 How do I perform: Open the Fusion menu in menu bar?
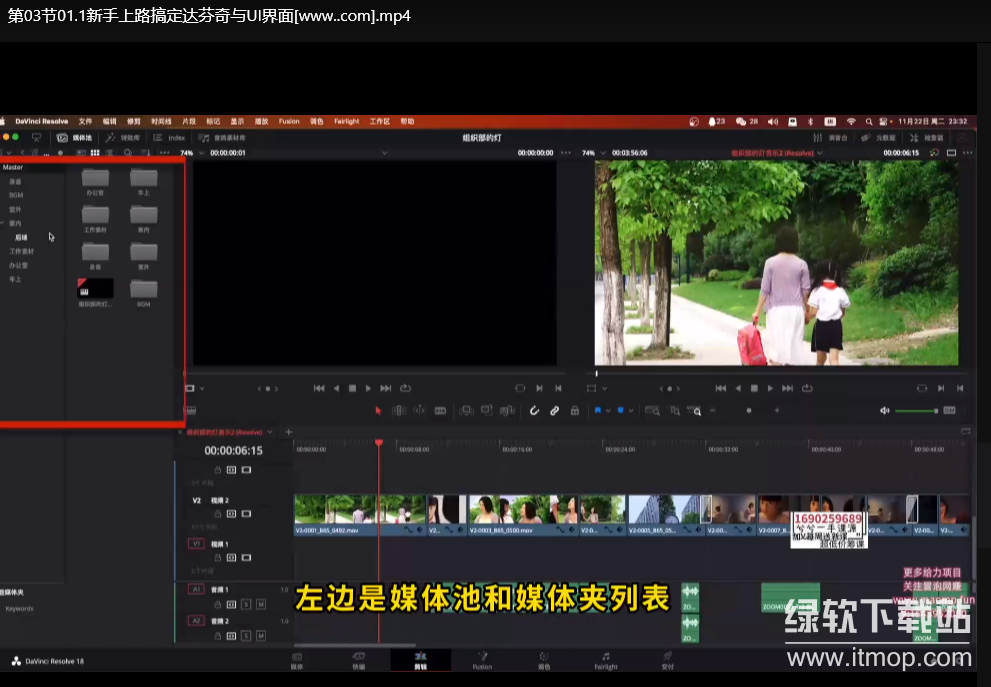click(289, 121)
